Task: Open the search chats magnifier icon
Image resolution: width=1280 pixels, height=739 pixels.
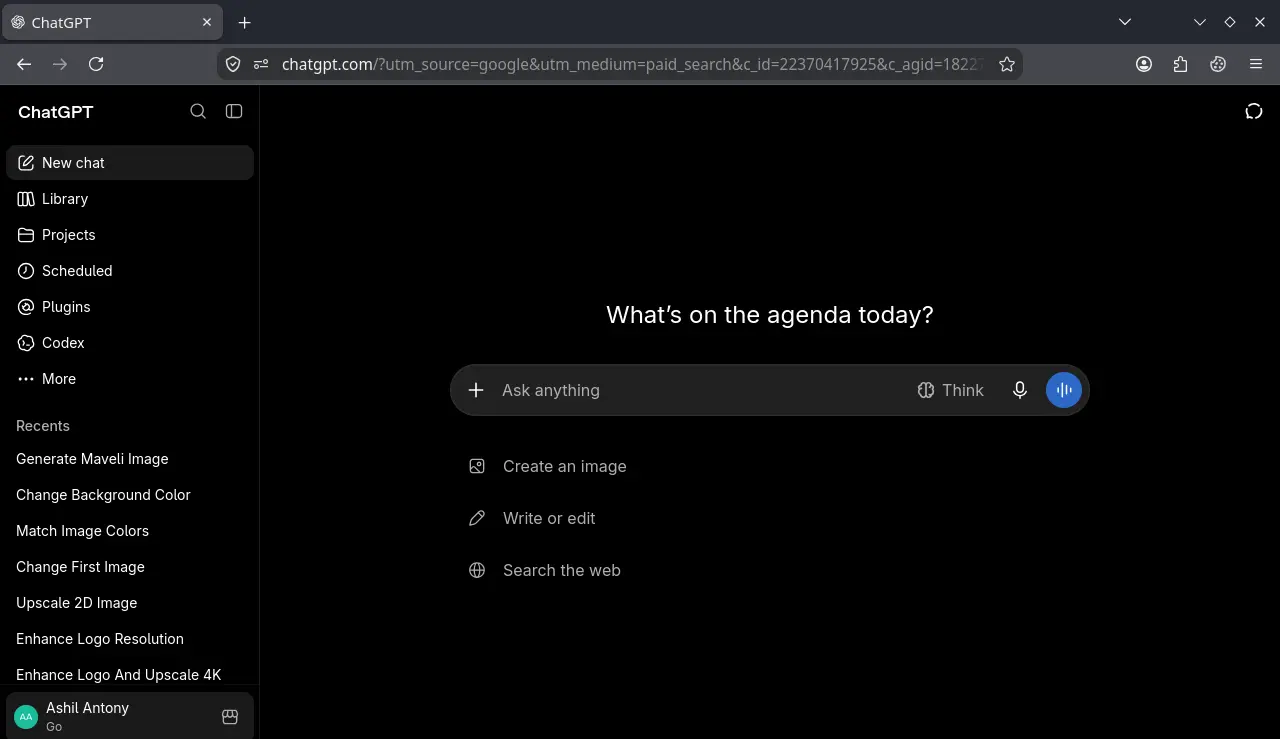Action: 198,111
